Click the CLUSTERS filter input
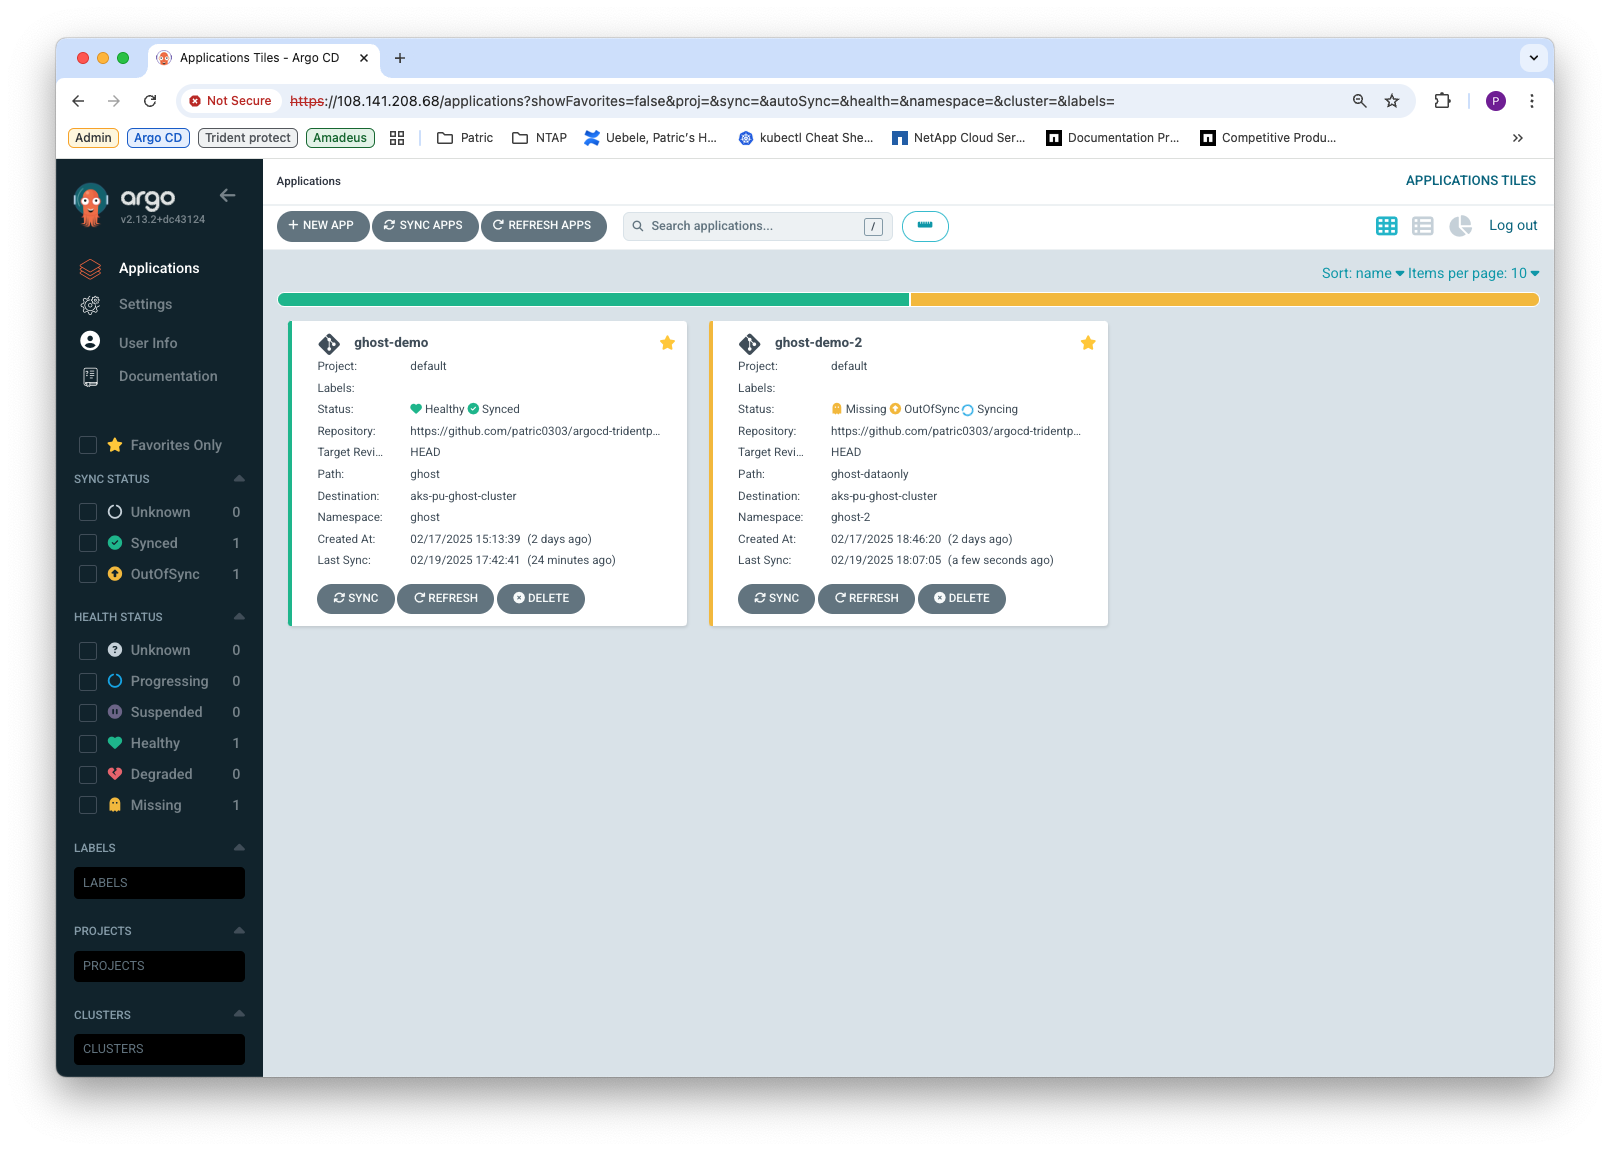1610x1151 pixels. tap(159, 1049)
